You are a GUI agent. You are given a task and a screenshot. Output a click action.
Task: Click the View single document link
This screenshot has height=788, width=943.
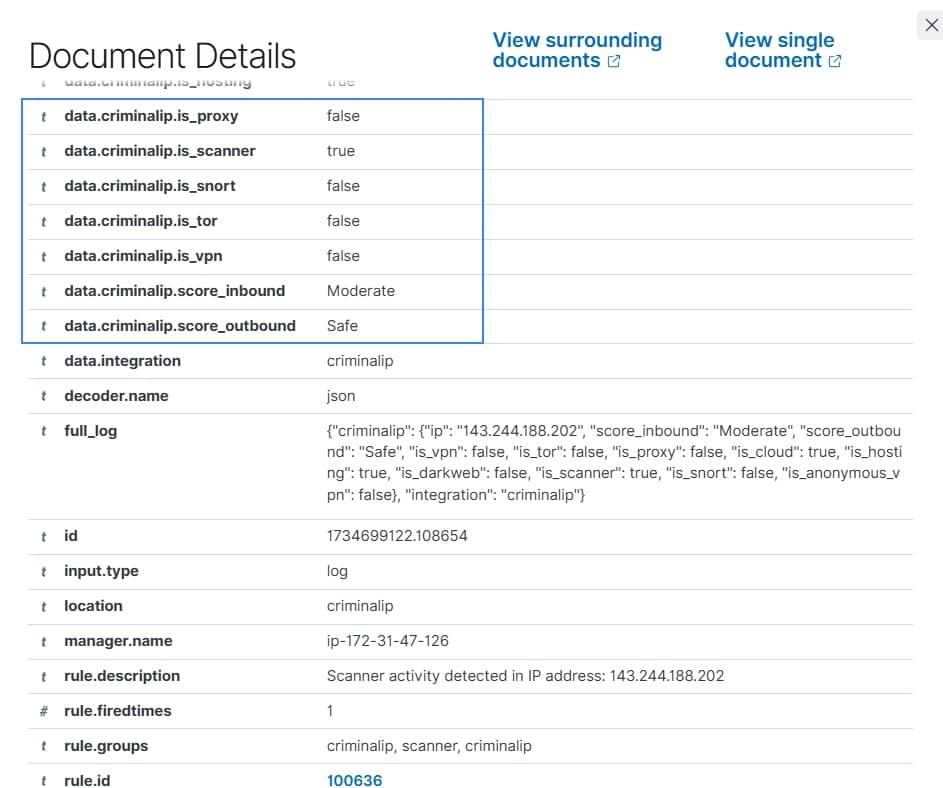click(x=782, y=50)
